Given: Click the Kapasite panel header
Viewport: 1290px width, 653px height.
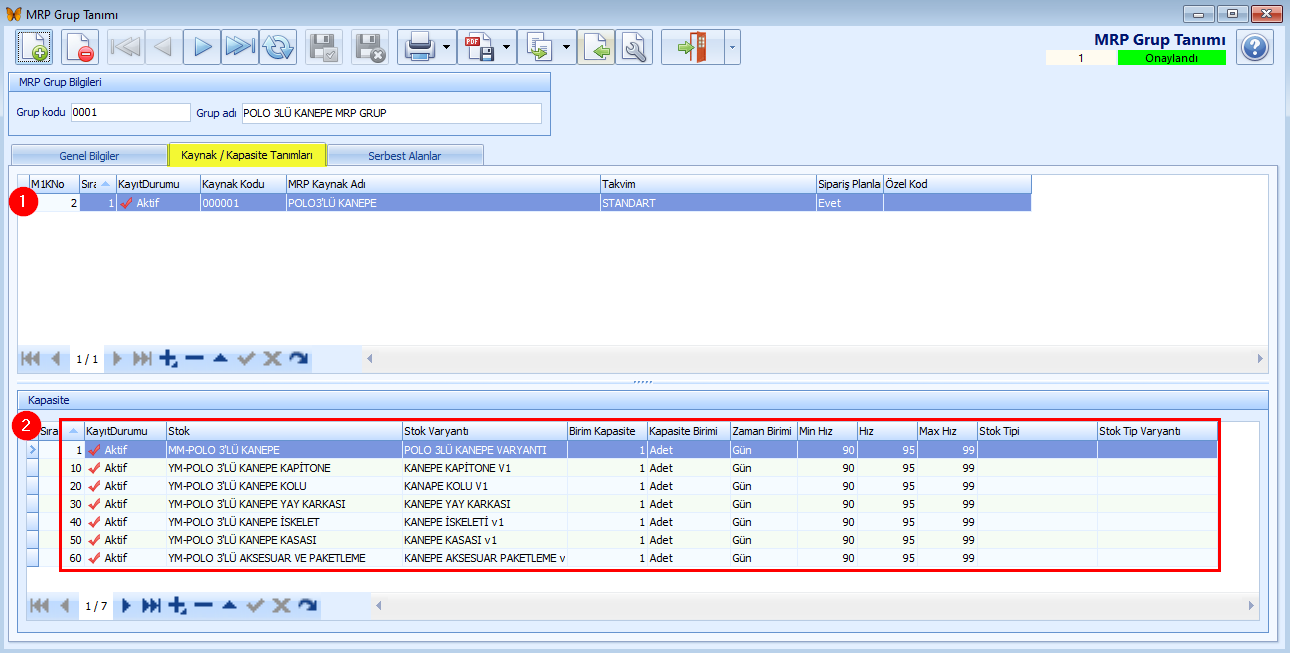Looking at the screenshot, I should pyautogui.click(x=642, y=399).
